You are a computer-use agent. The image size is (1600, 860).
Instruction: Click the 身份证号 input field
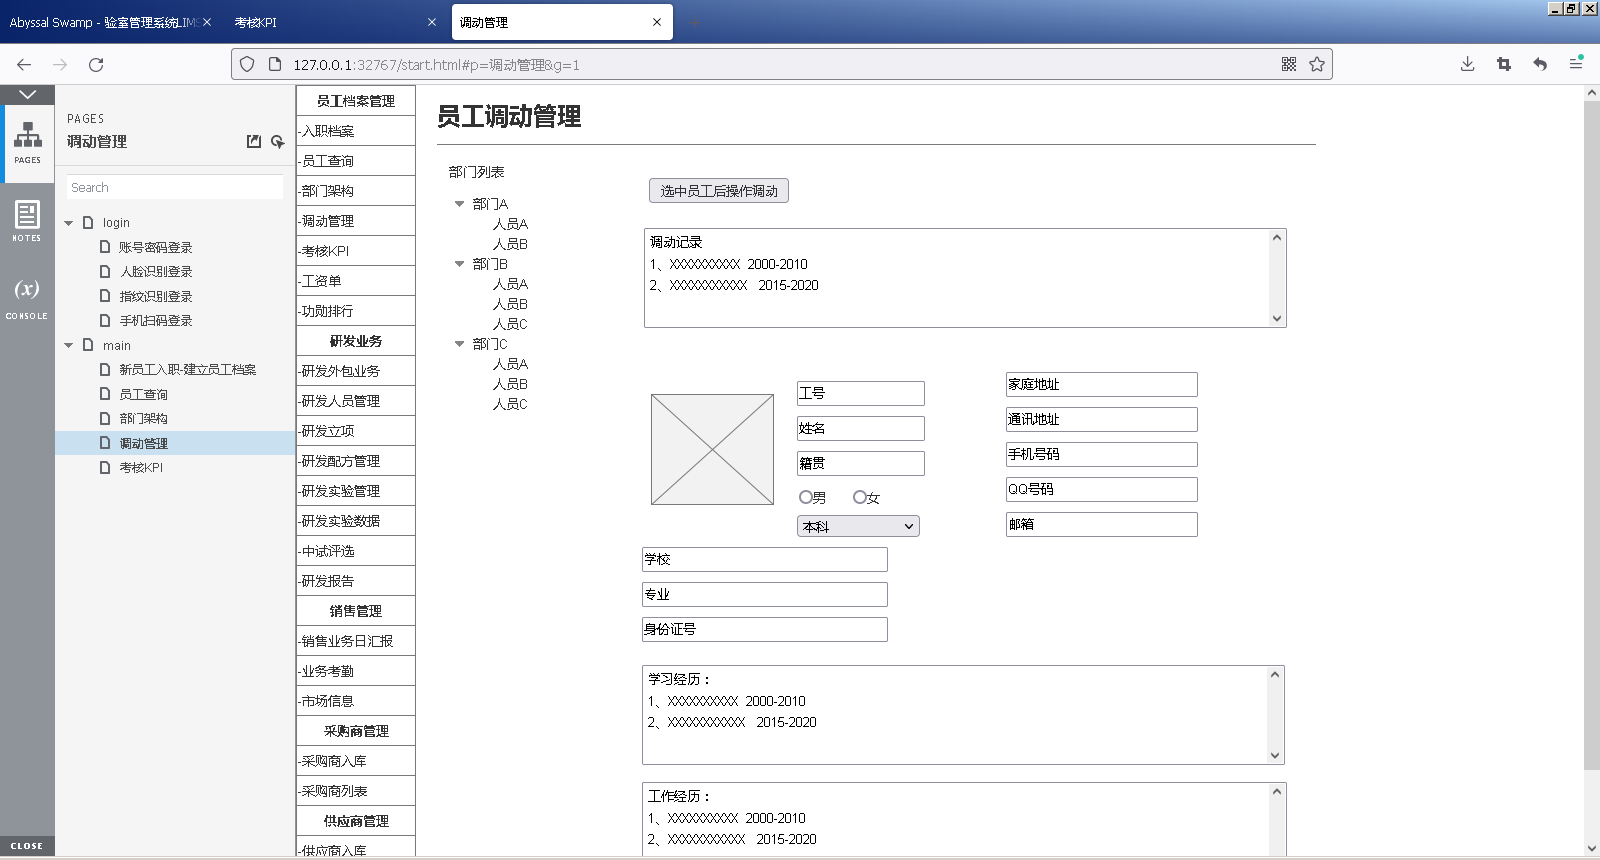765,629
